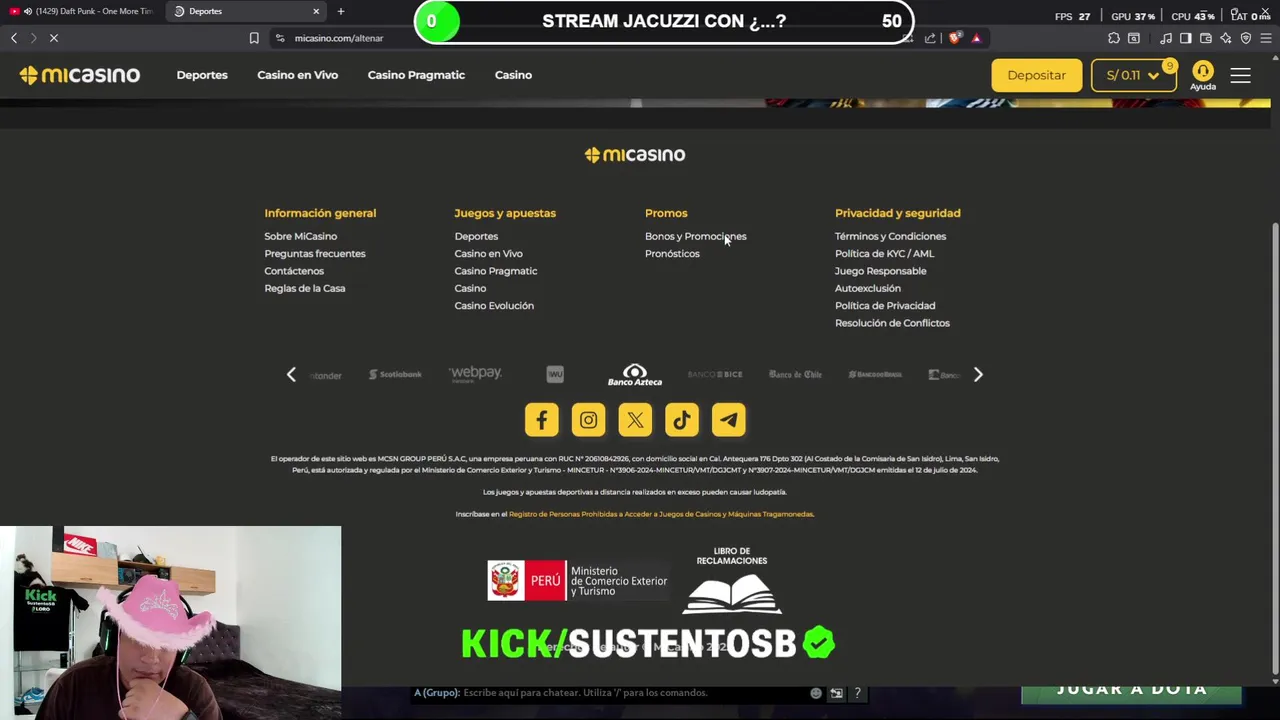Image resolution: width=1280 pixels, height=720 pixels.
Task: Toggle the browser sidebar panel icon
Action: 1186,38
